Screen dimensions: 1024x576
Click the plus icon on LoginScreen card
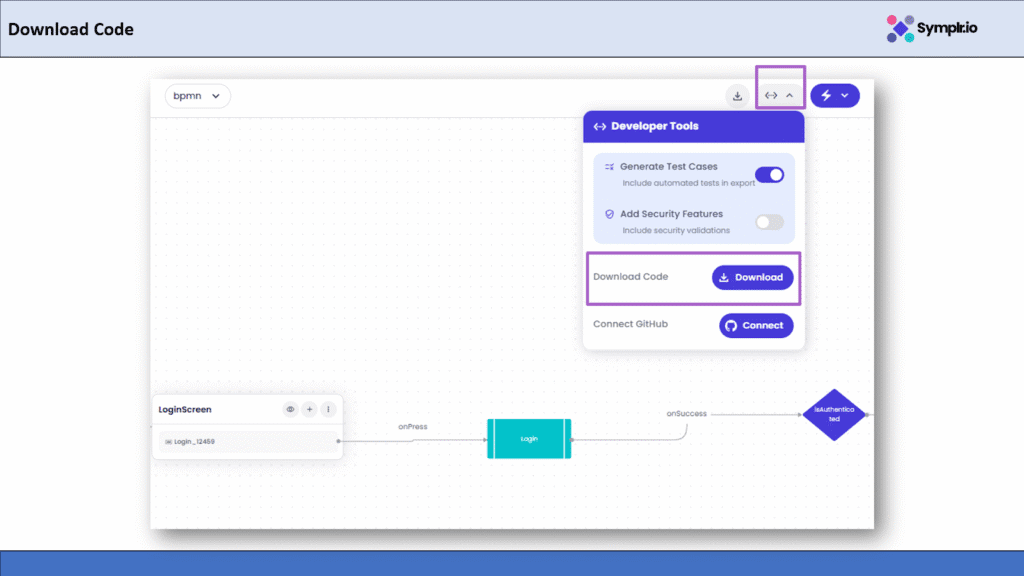[310, 409]
